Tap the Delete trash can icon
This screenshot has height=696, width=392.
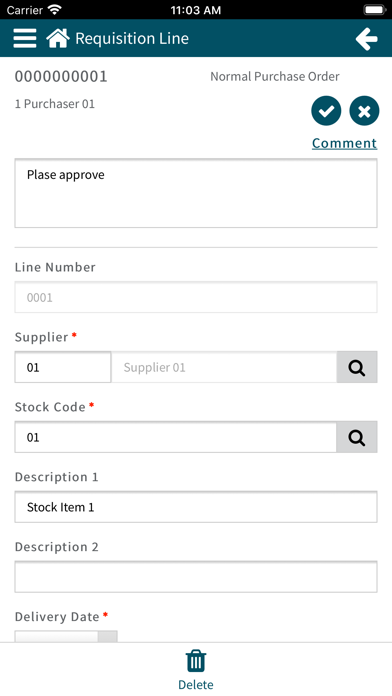[x=196, y=661]
